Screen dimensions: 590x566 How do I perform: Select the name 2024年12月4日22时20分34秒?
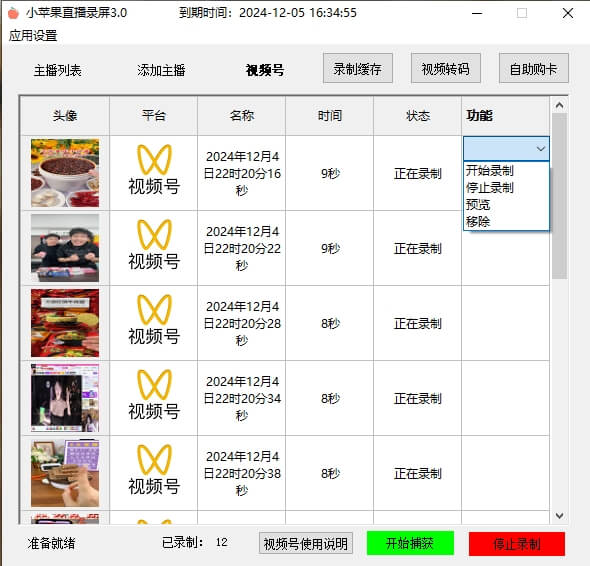(242, 398)
